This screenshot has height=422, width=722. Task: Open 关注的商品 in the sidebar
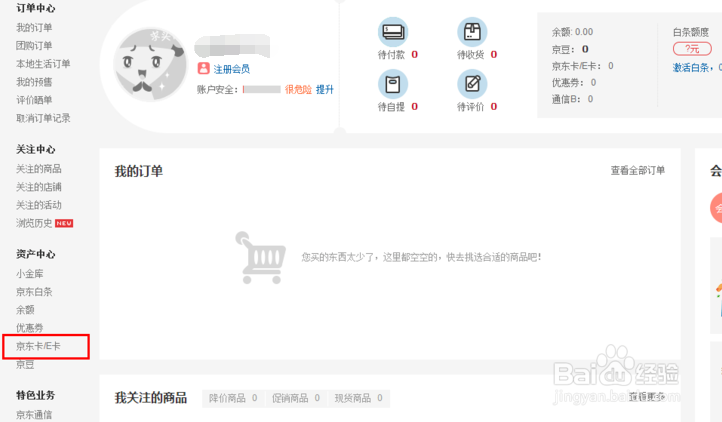(39, 169)
